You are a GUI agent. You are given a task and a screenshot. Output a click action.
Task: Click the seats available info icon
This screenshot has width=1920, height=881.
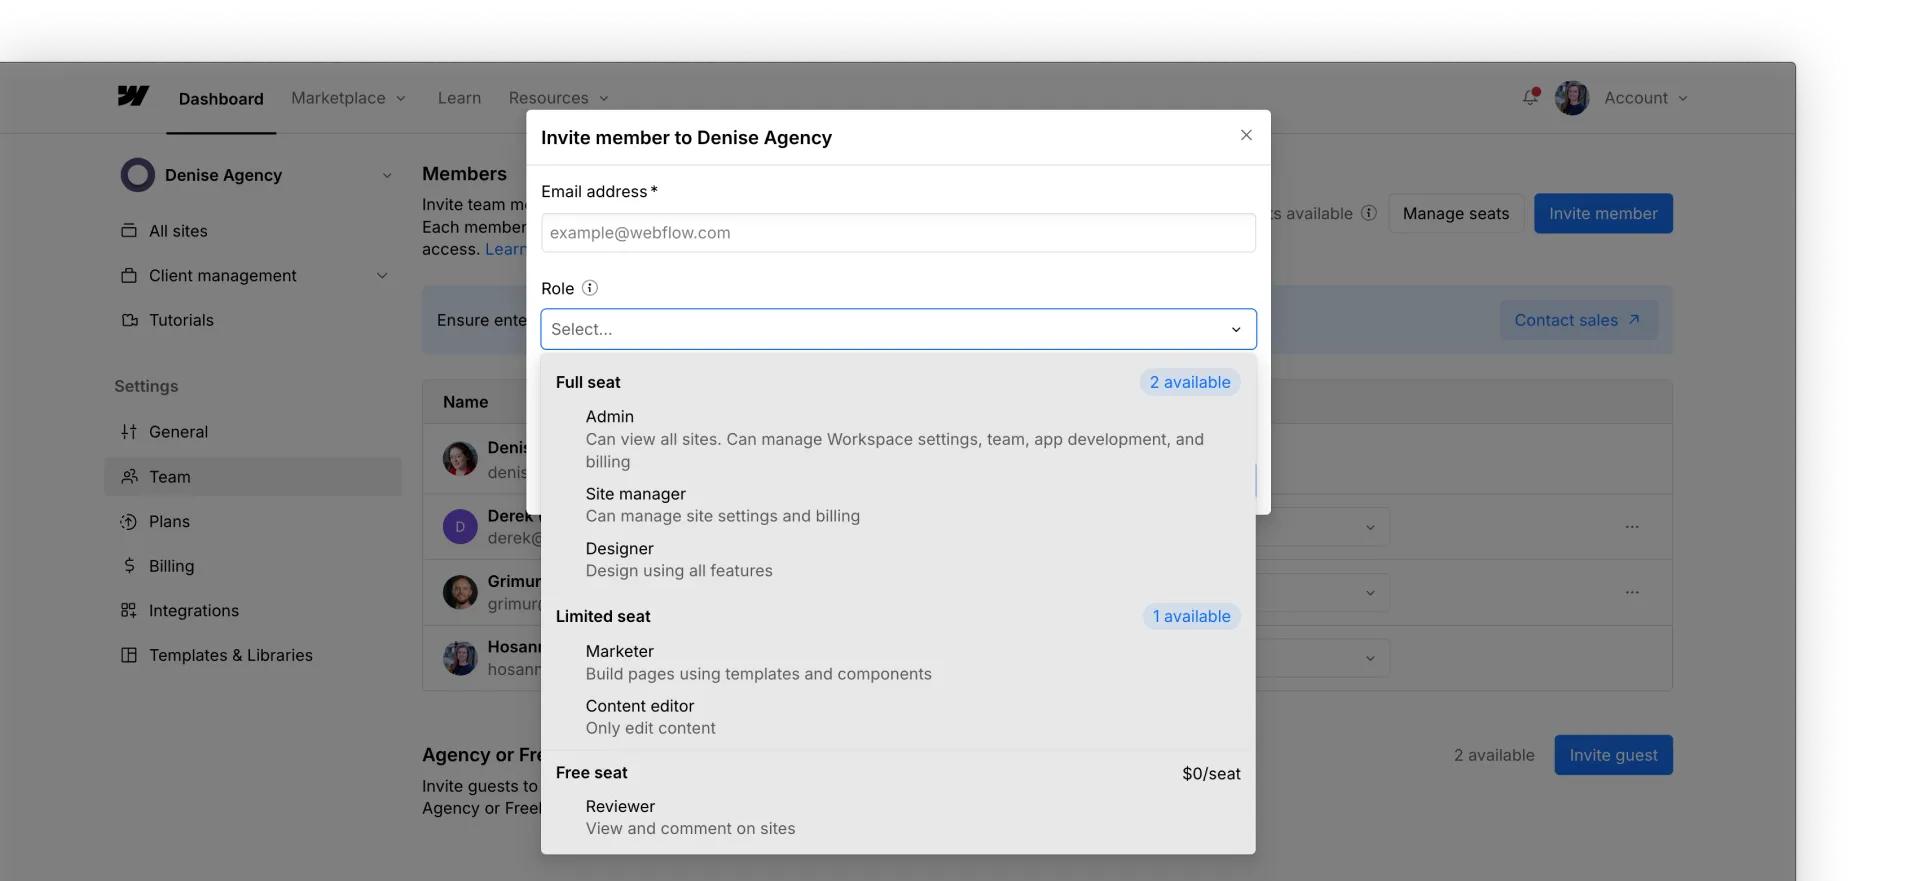(1369, 213)
